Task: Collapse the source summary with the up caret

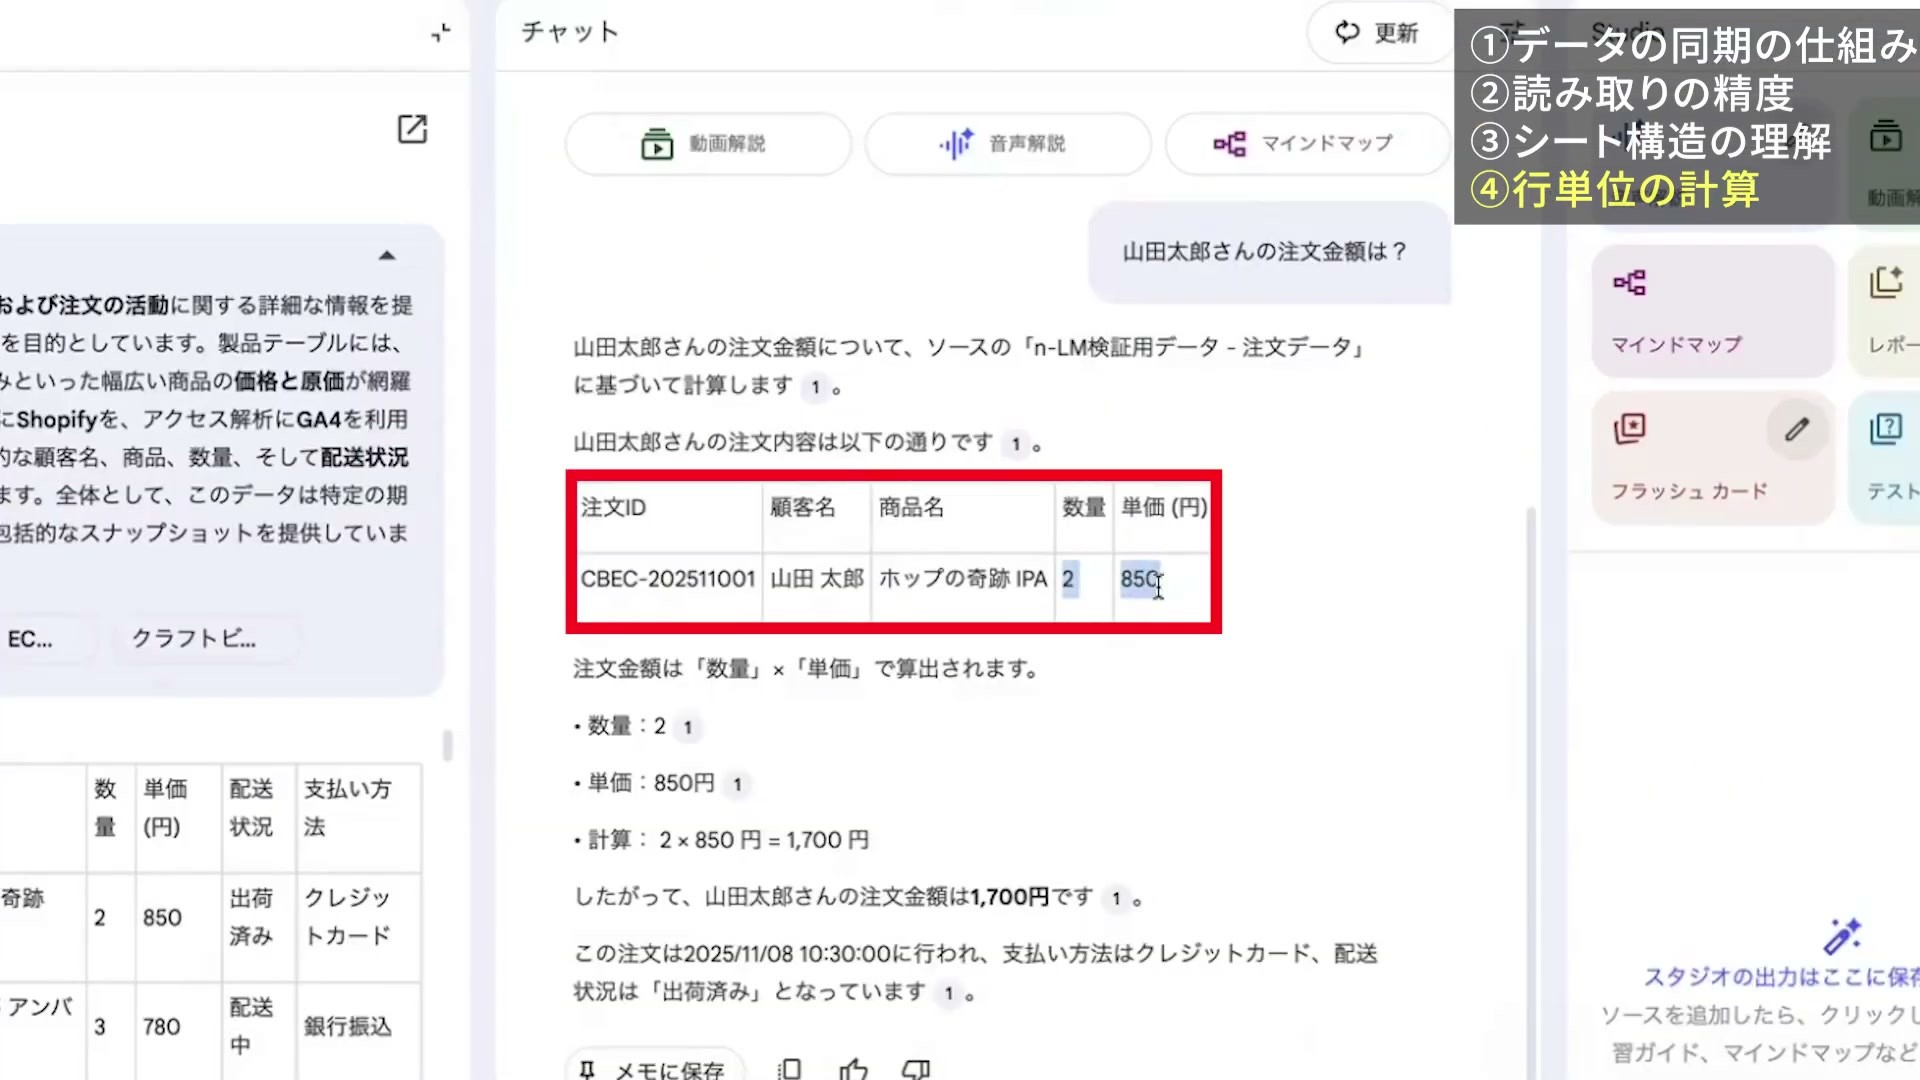Action: 387,256
